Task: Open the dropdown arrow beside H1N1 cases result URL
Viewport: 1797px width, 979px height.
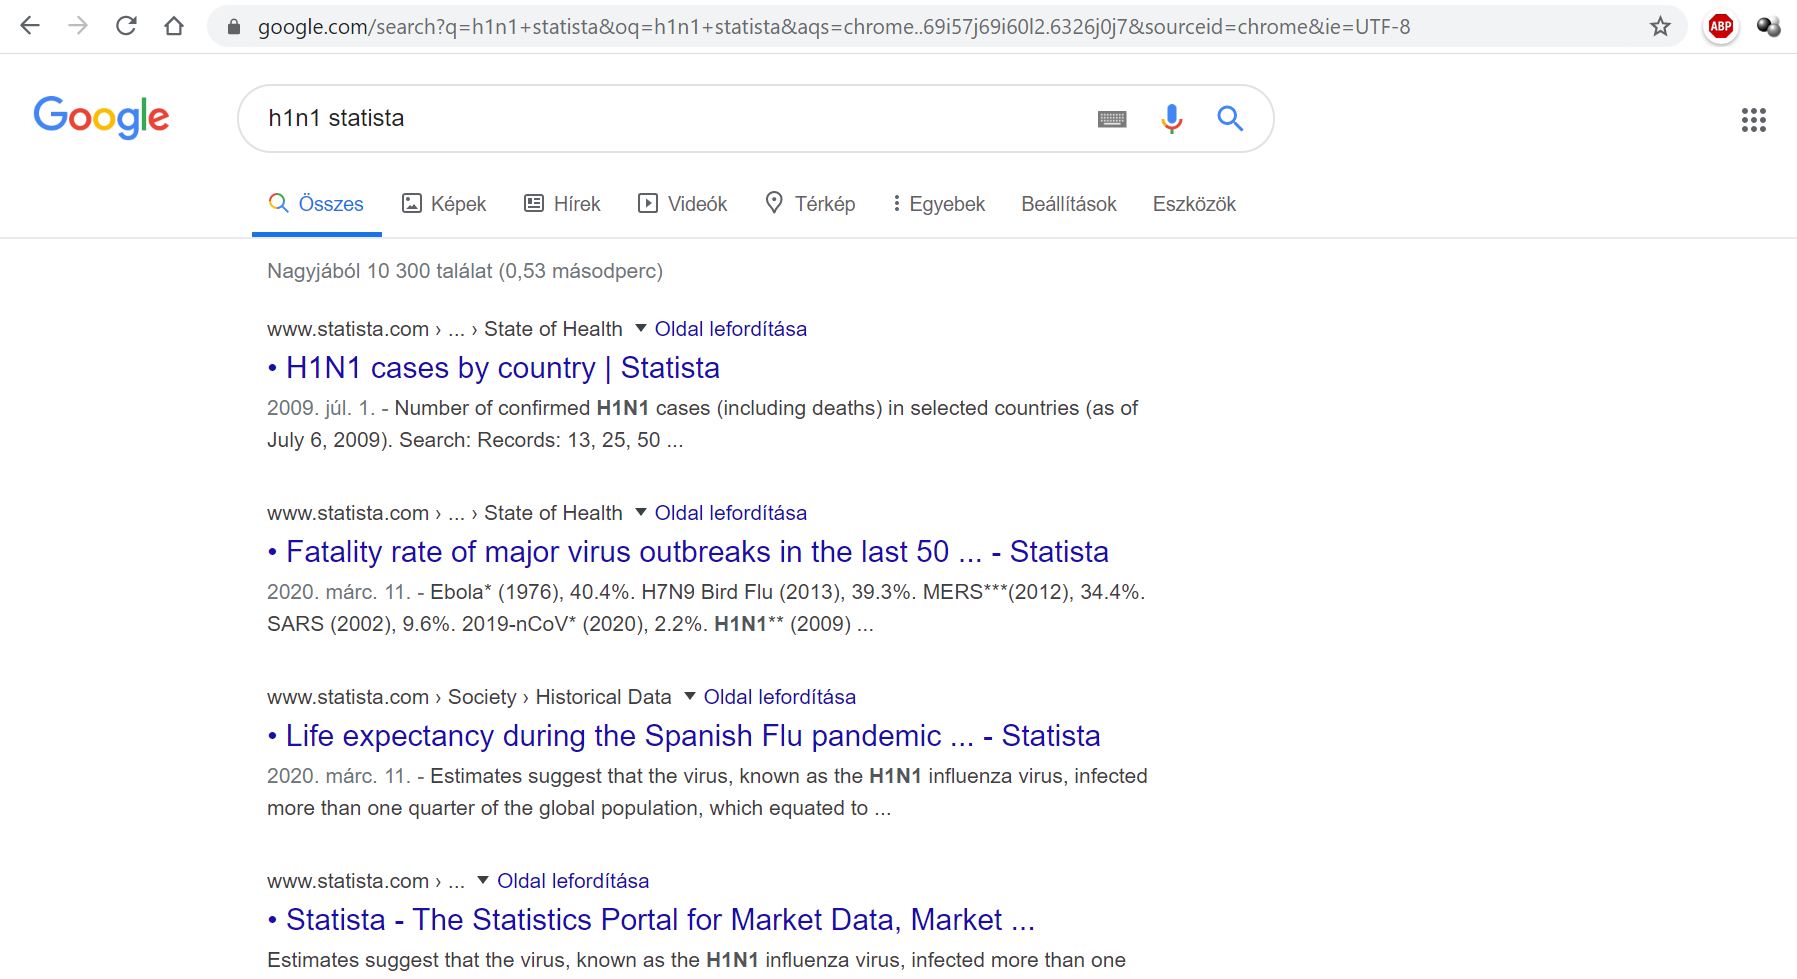Action: coord(641,328)
